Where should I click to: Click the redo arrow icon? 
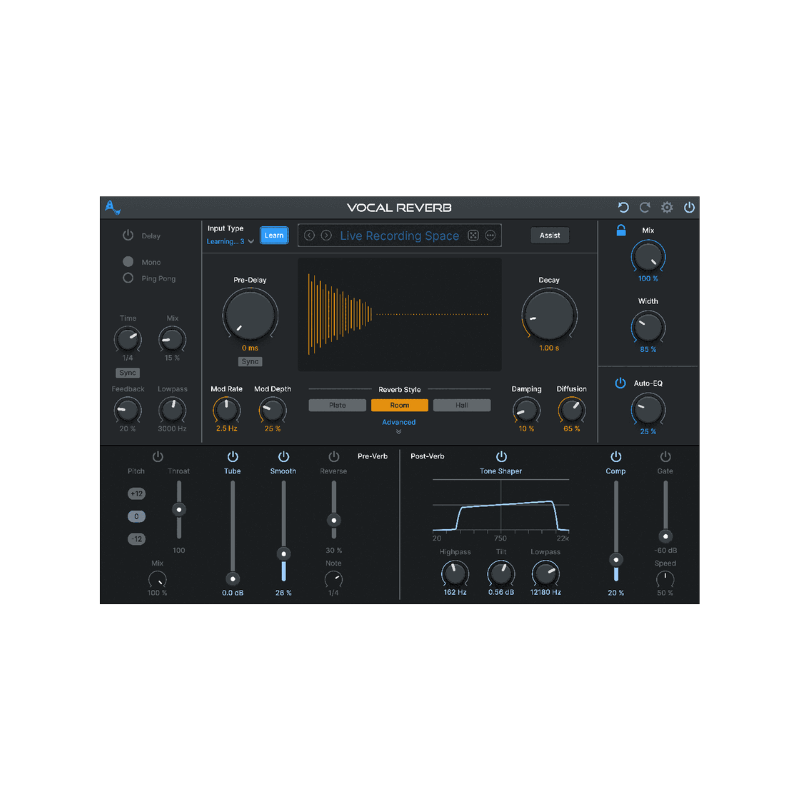tap(645, 208)
